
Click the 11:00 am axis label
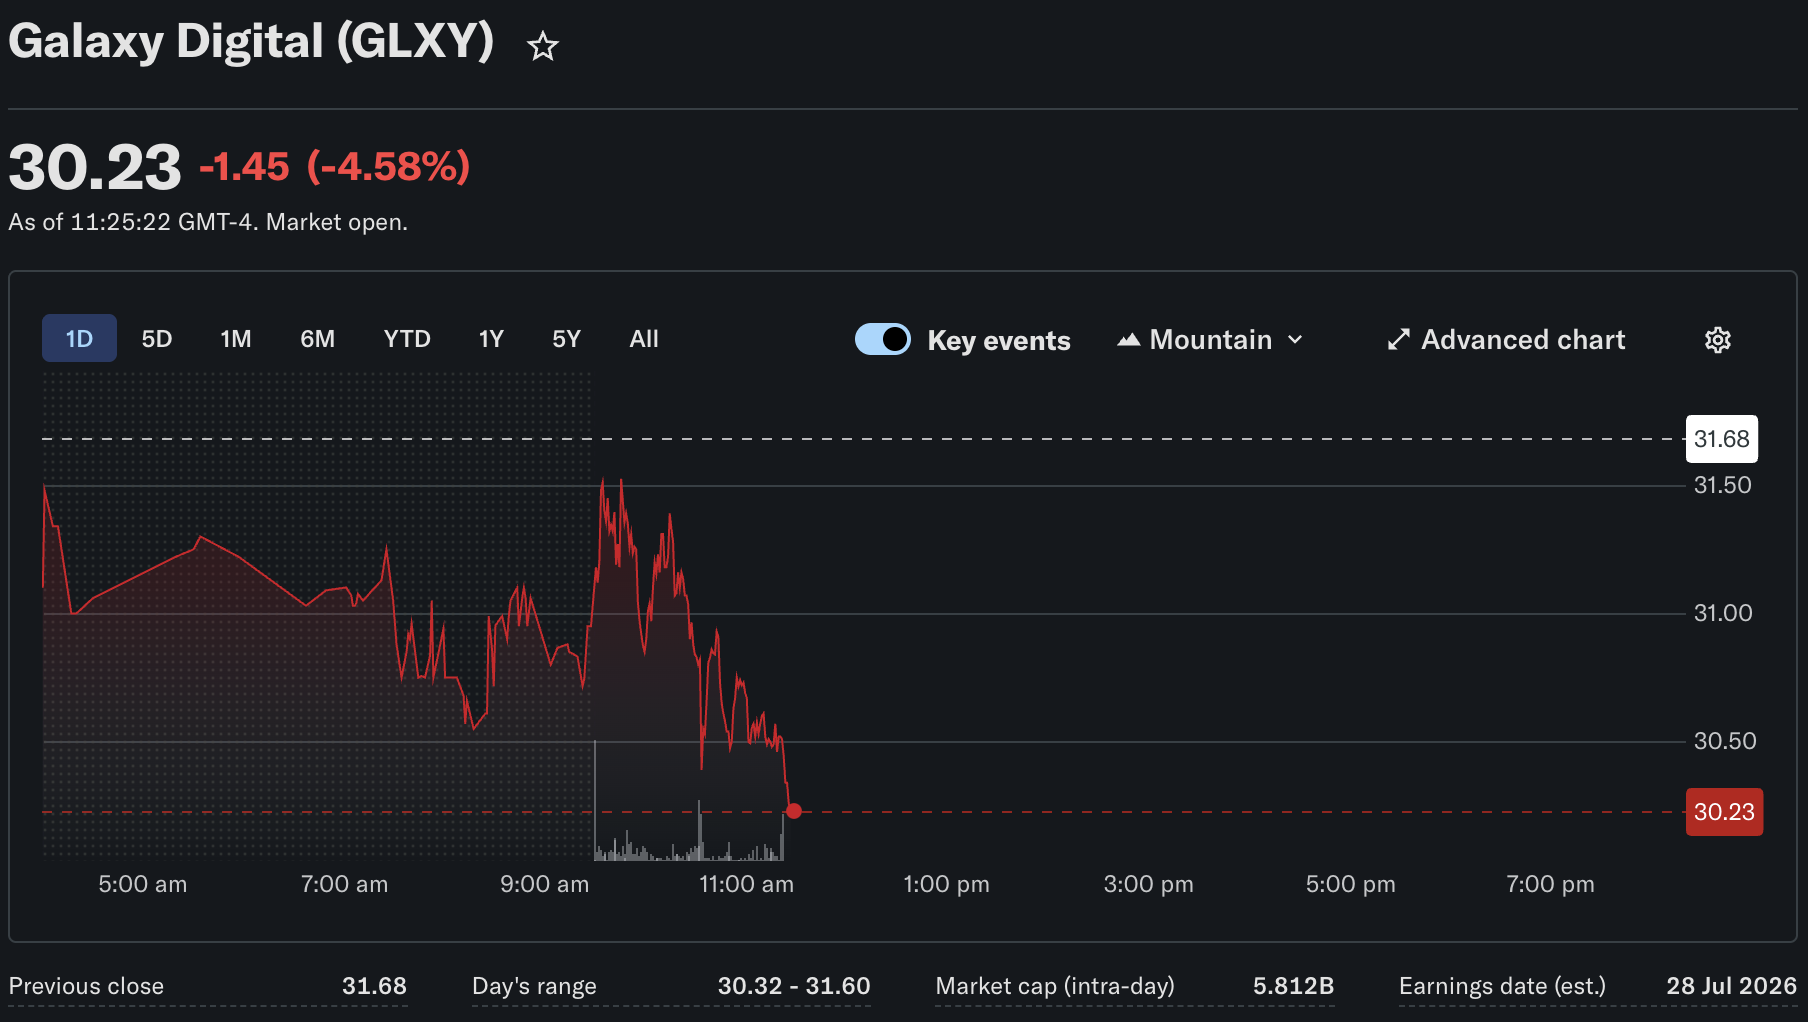(746, 884)
